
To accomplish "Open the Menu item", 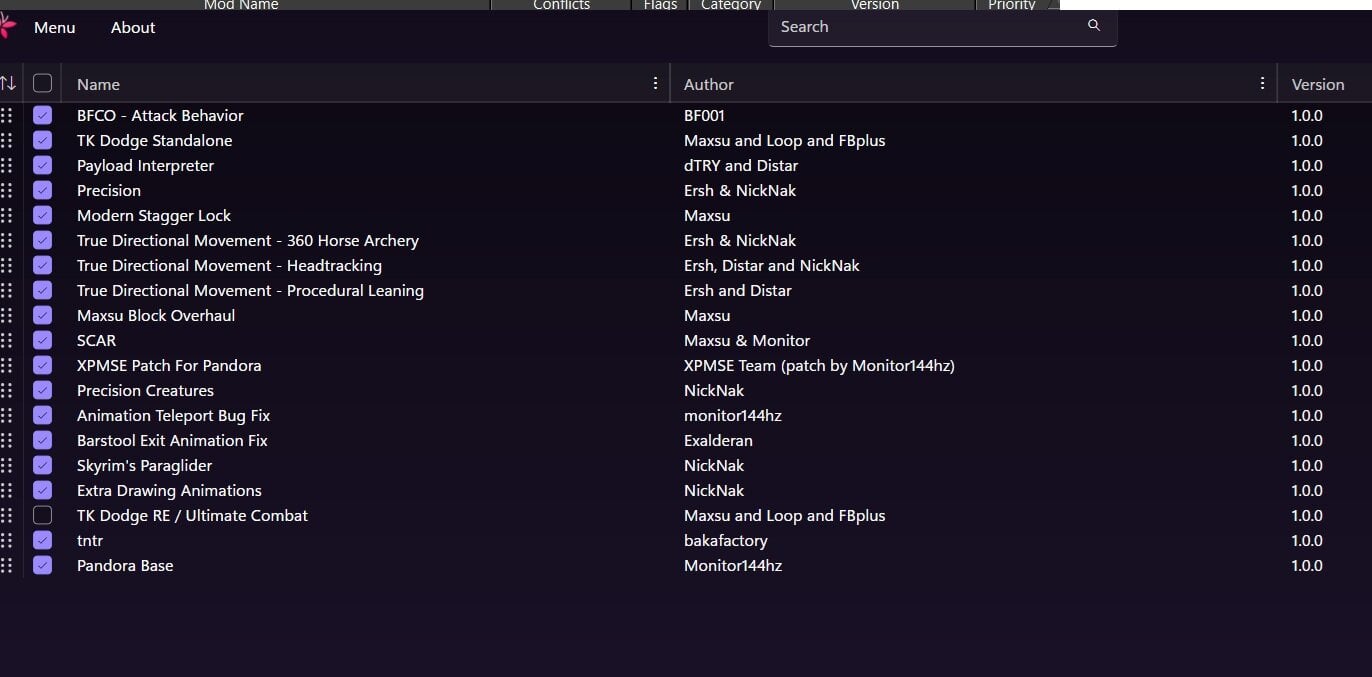I will click(x=54, y=27).
